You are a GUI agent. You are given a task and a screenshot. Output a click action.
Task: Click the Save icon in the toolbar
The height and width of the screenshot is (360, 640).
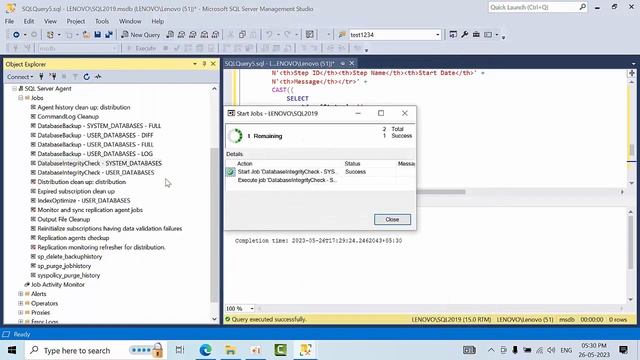click(x=98, y=35)
